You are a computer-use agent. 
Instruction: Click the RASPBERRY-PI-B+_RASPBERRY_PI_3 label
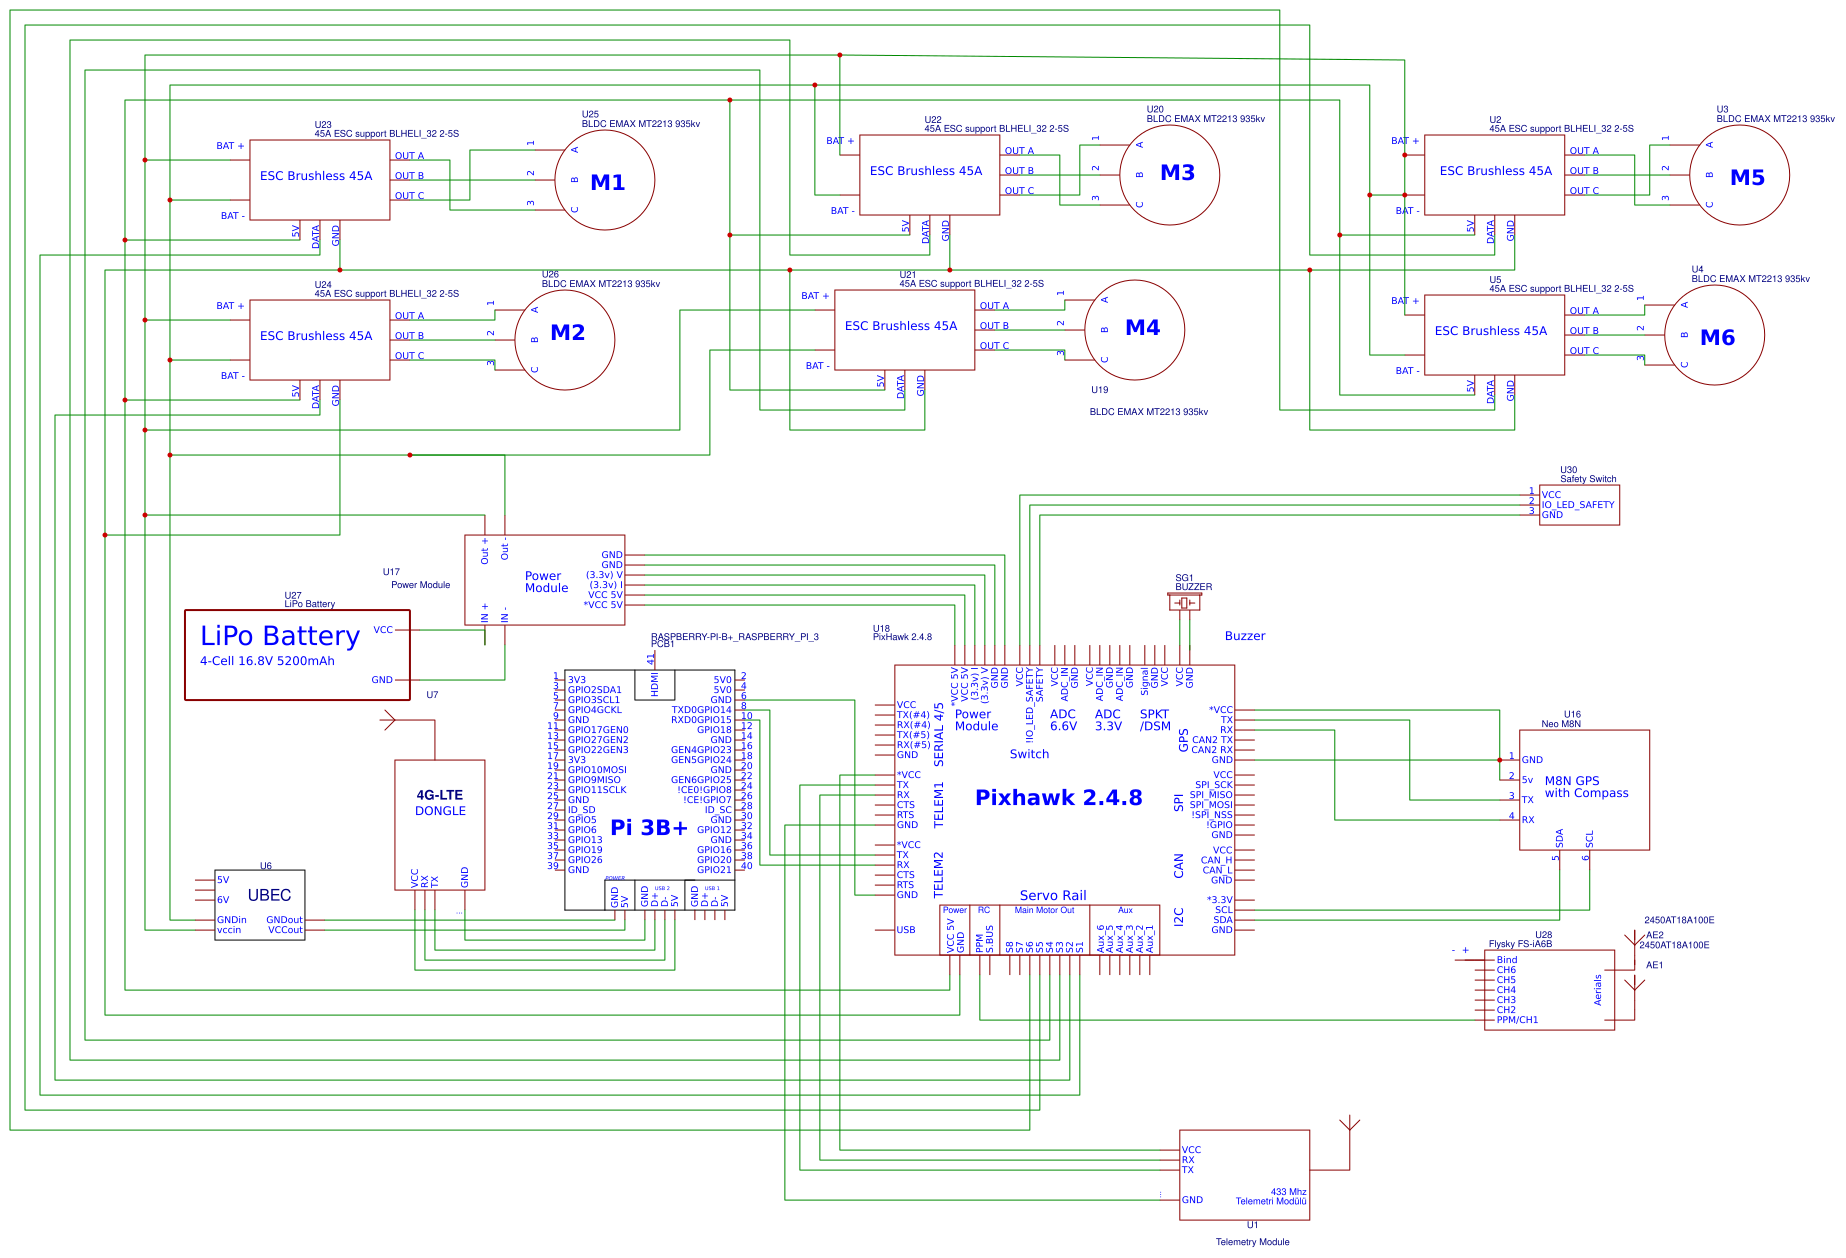coord(735,636)
